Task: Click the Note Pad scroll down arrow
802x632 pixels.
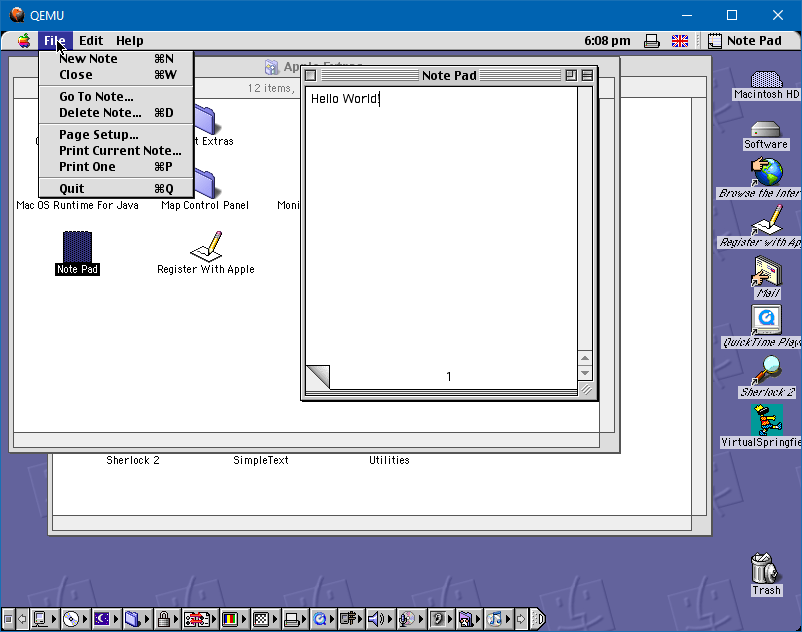Action: tap(586, 374)
